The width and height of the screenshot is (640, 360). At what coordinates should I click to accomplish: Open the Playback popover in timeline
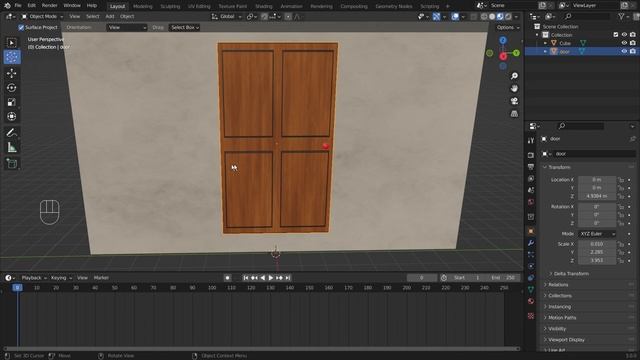pos(34,278)
